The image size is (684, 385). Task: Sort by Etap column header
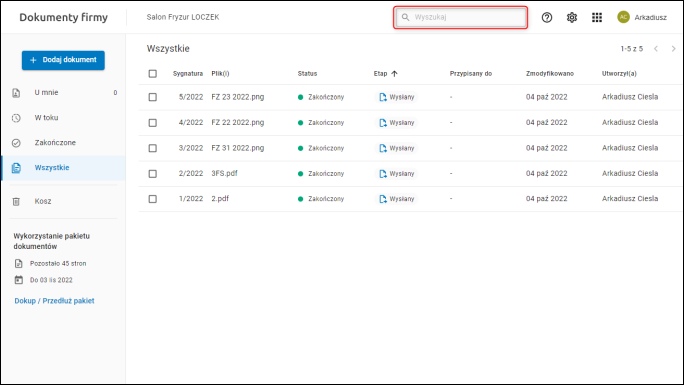tap(380, 74)
